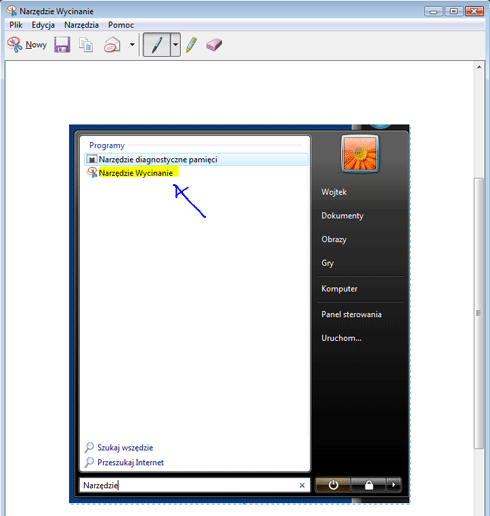Open the Plik menu

(x=16, y=25)
